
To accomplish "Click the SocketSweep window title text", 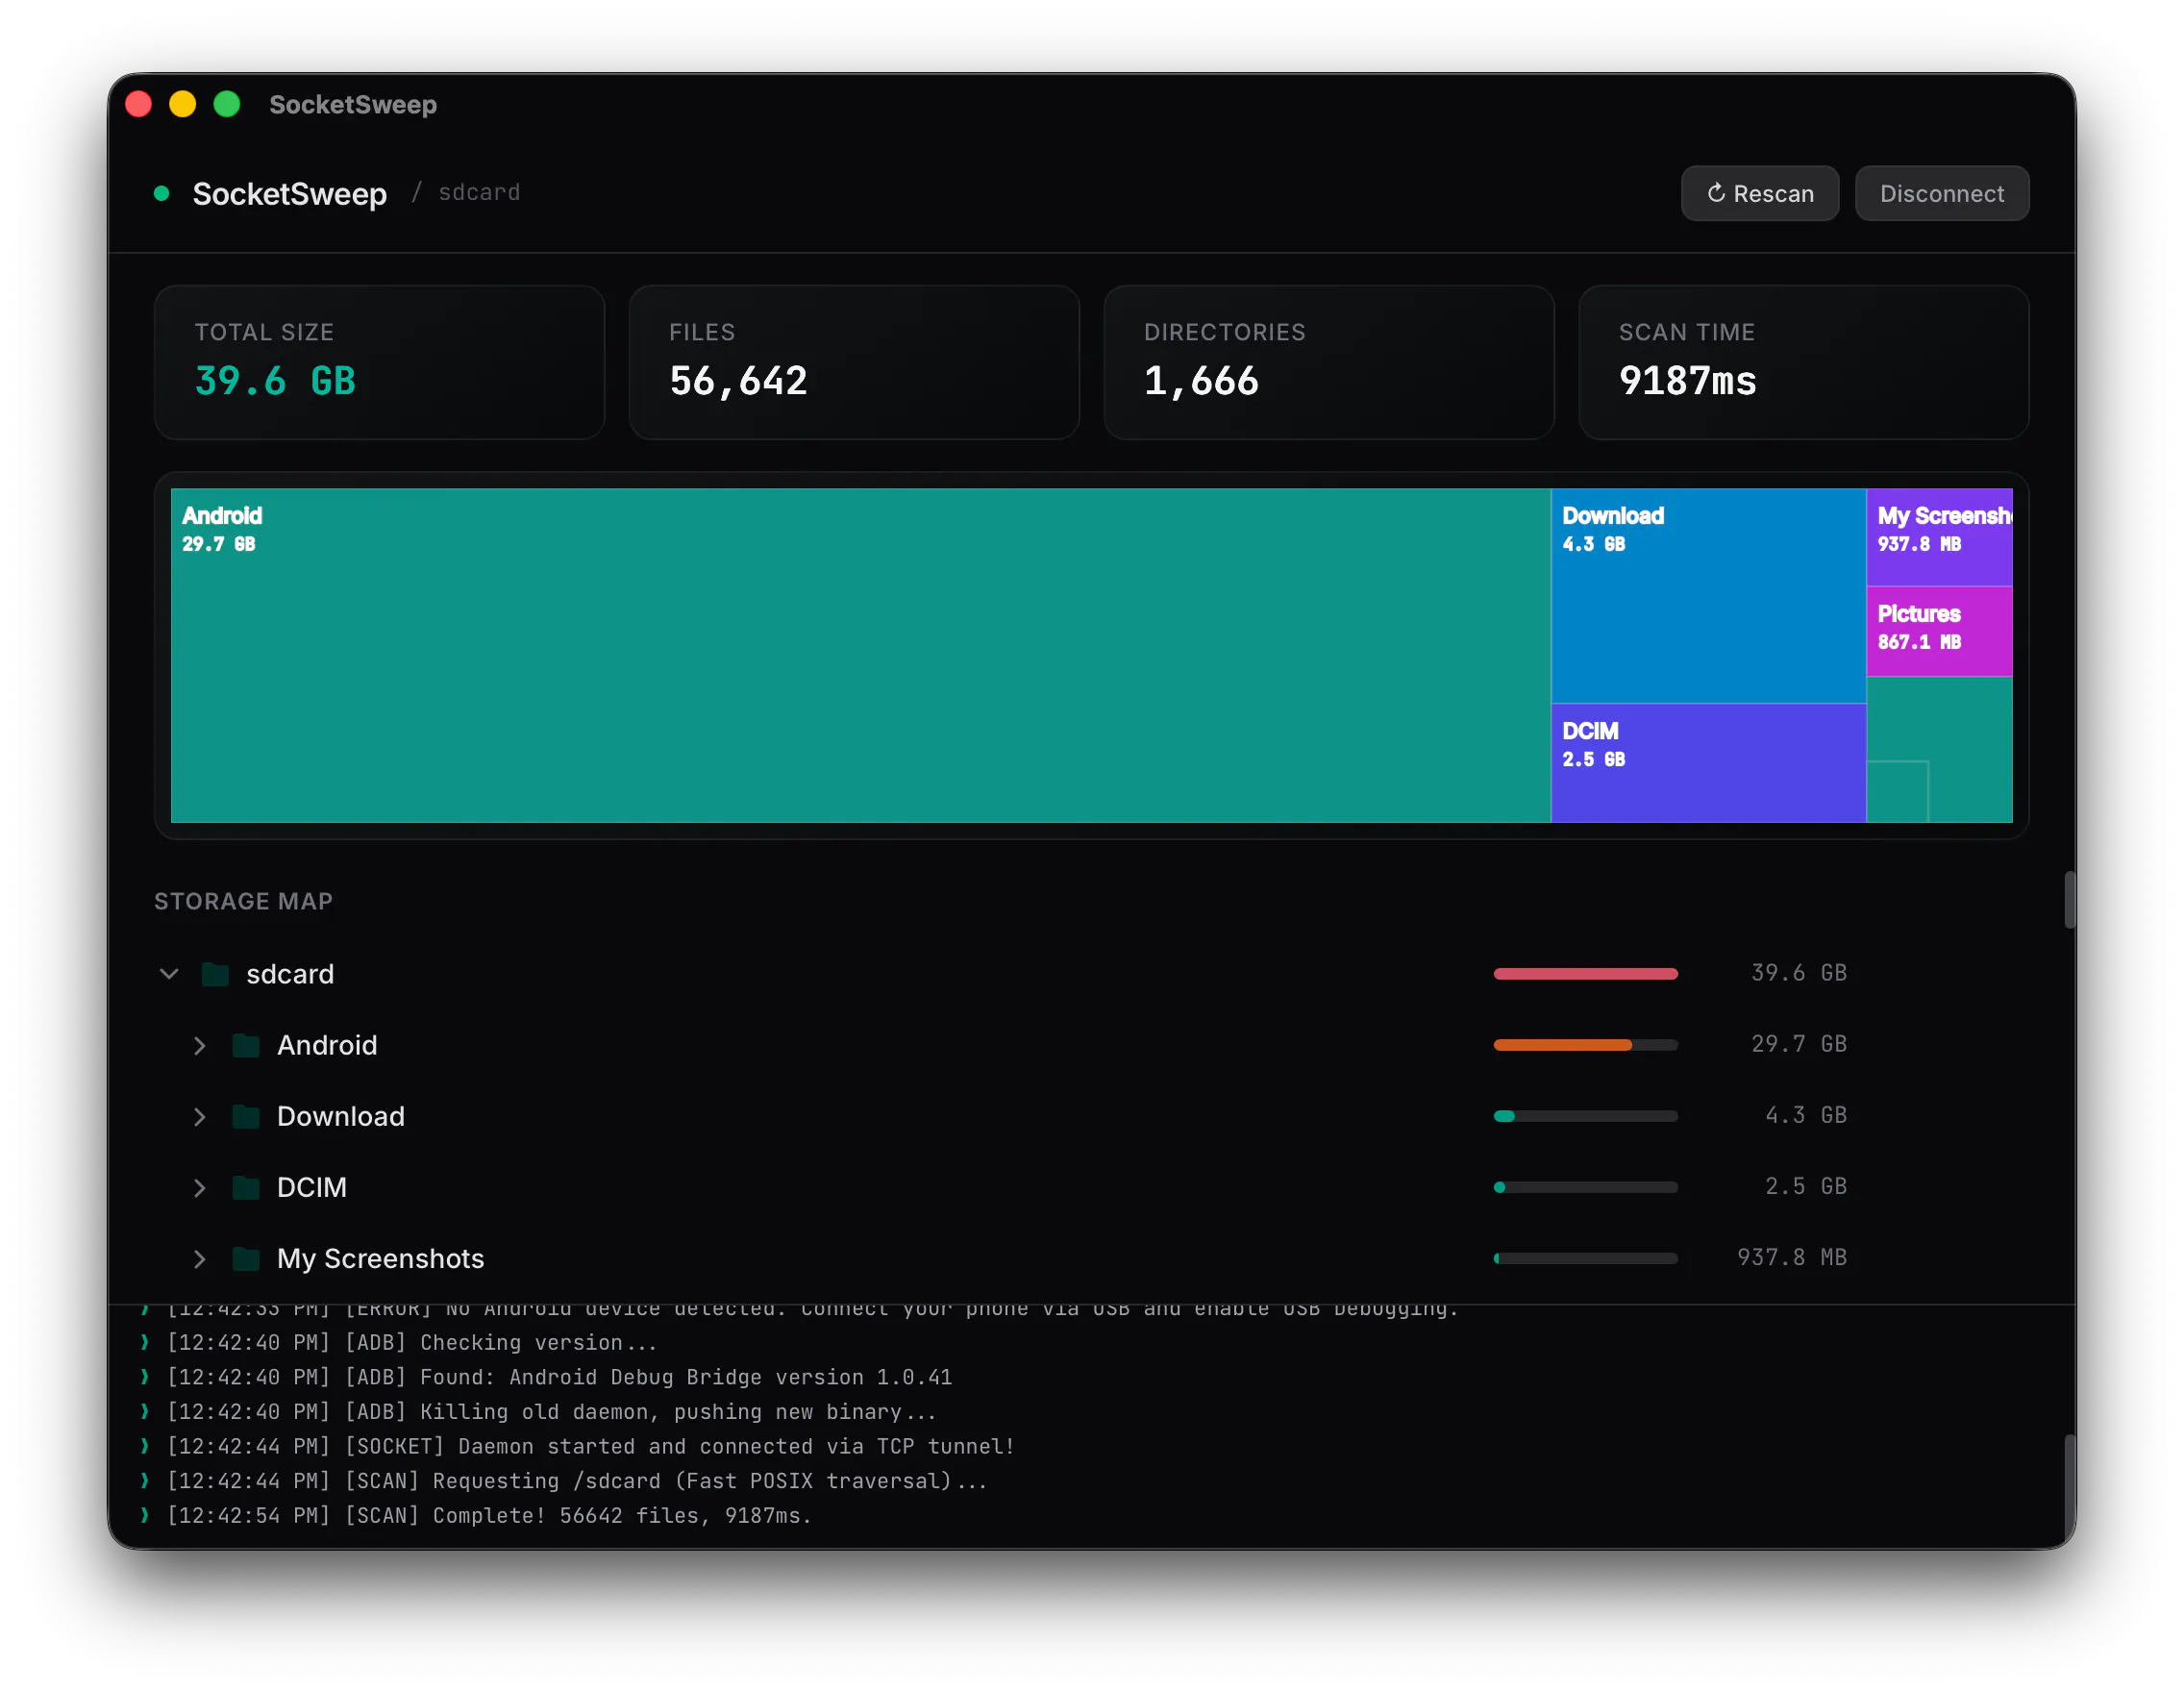I will pos(353,104).
